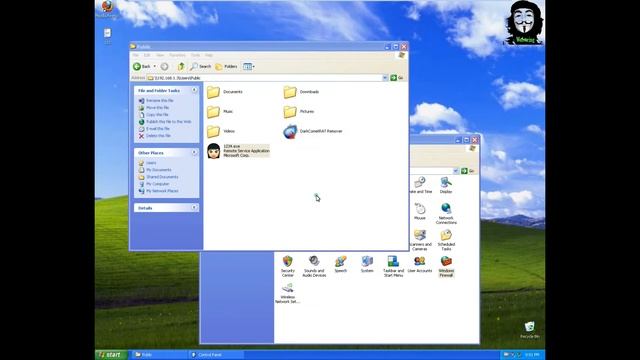Viewport: 640px width, 360px height.
Task: Open Wireless Network Setup in Control Panel
Action: point(287,293)
